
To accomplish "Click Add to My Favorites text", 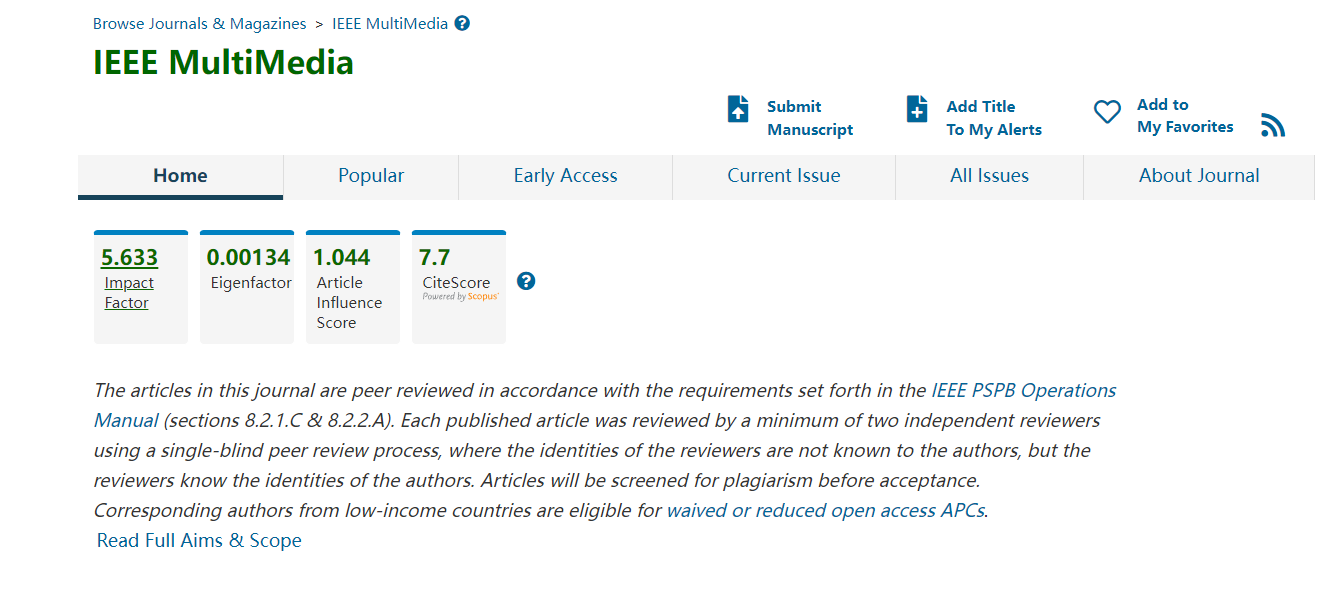I will [1185, 115].
